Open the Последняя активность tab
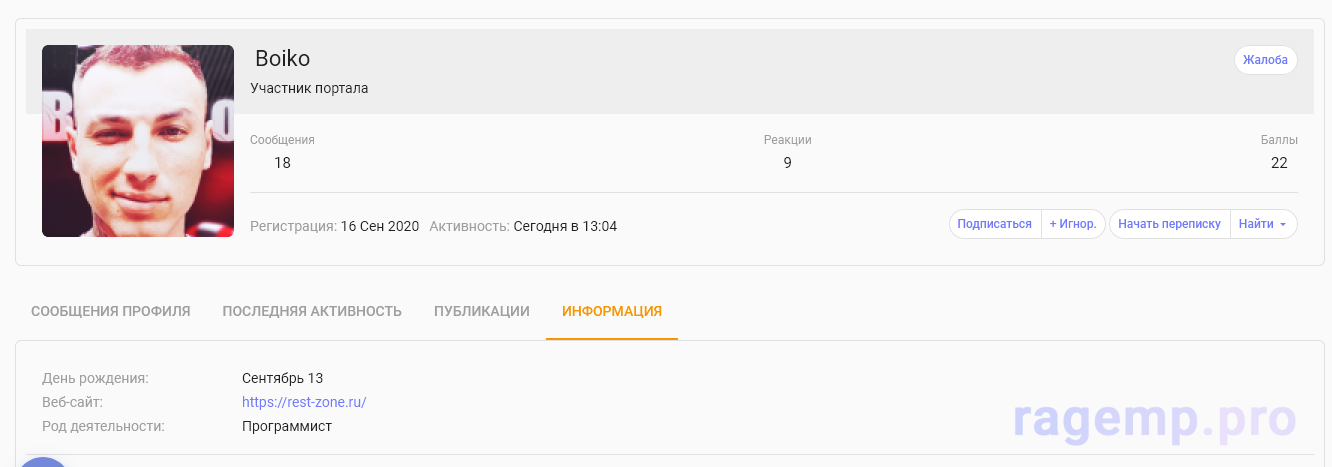 312,311
